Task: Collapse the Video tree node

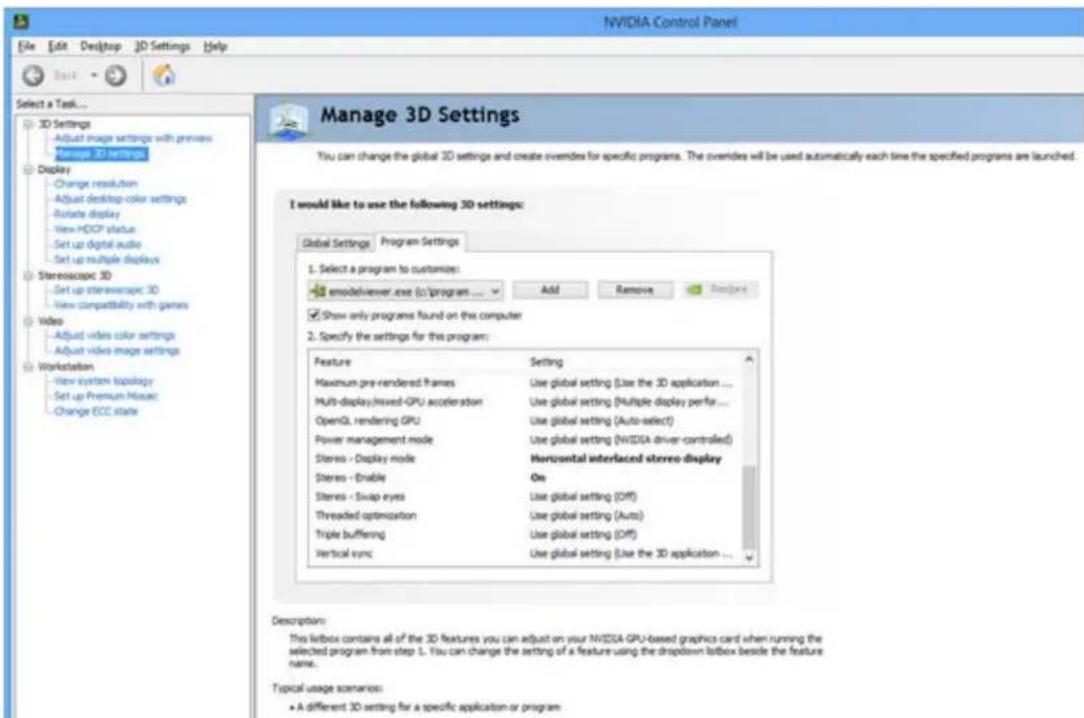Action: (28, 321)
